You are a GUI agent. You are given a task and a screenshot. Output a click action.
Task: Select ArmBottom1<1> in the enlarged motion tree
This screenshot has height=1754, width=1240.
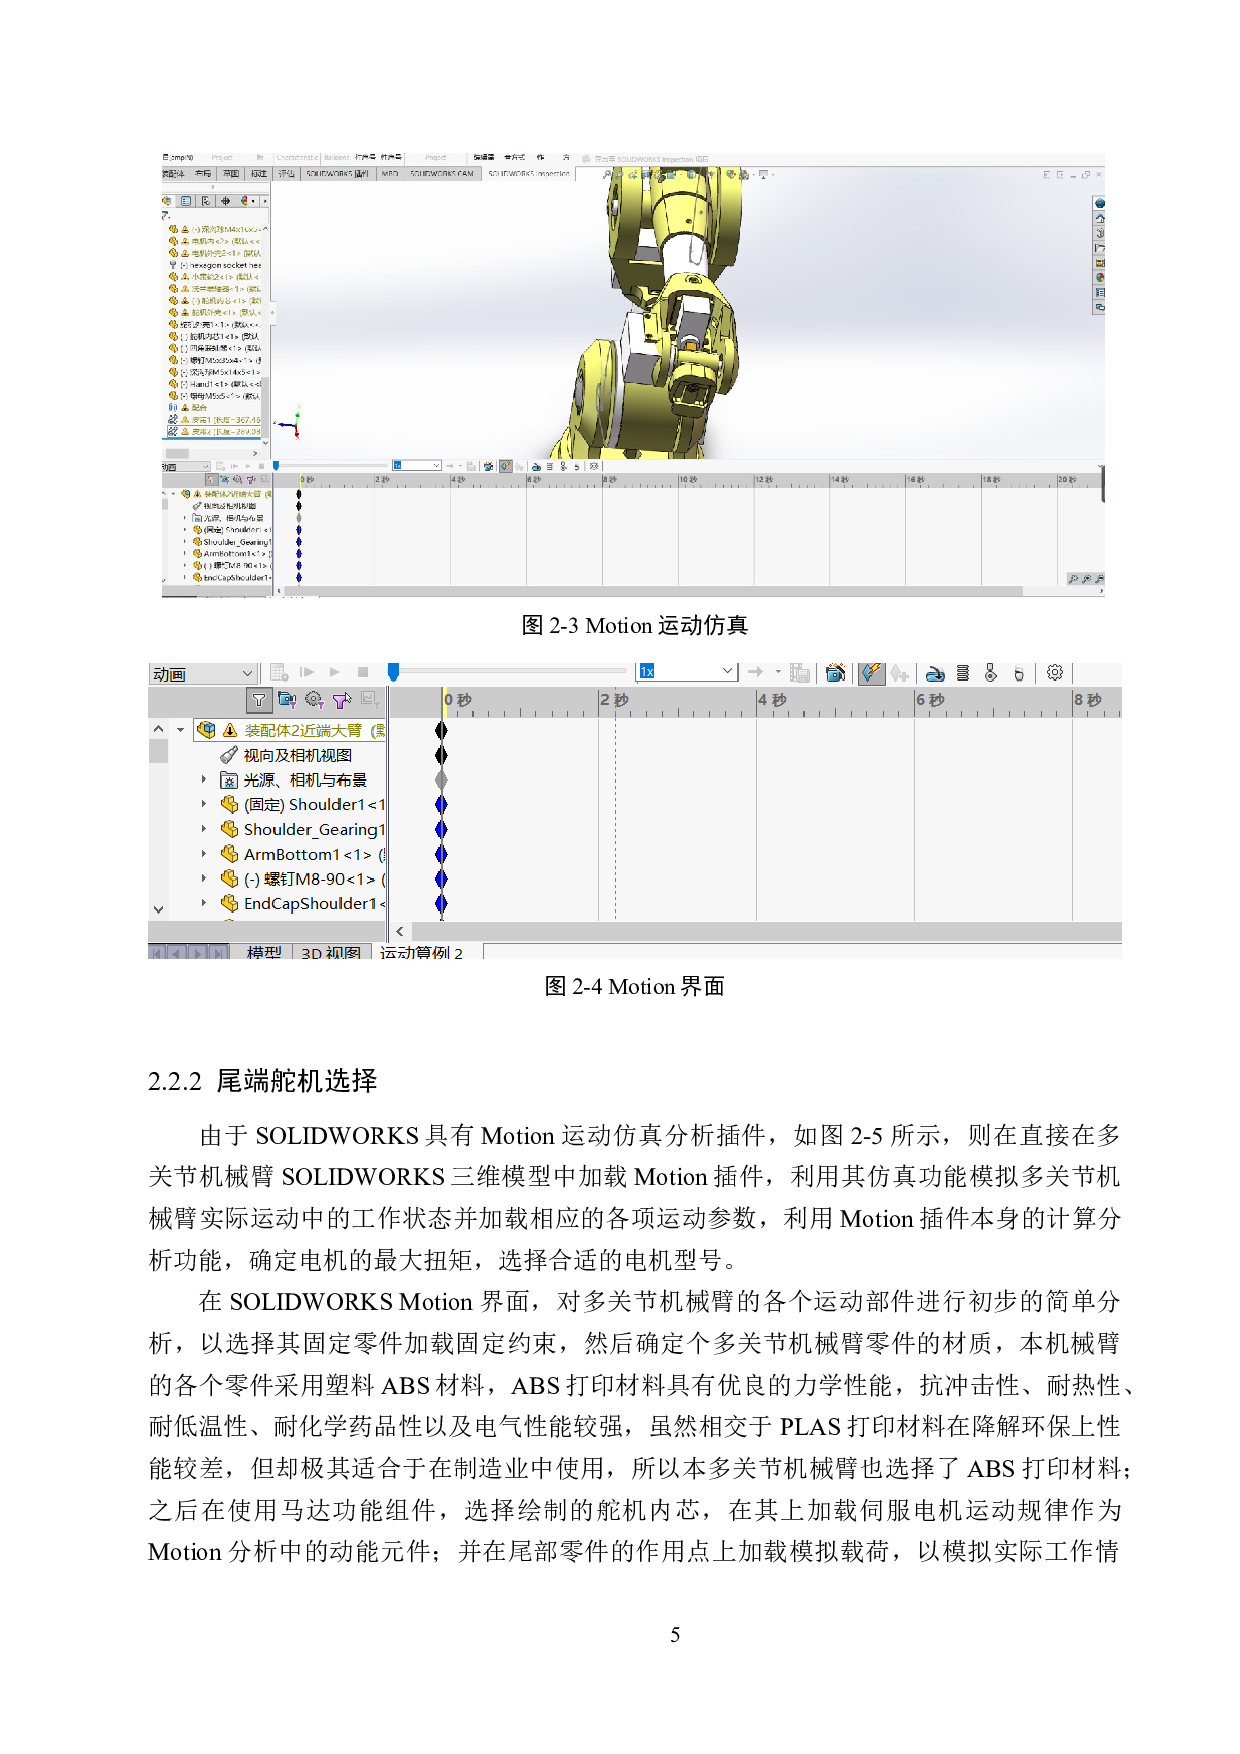pos(307,854)
